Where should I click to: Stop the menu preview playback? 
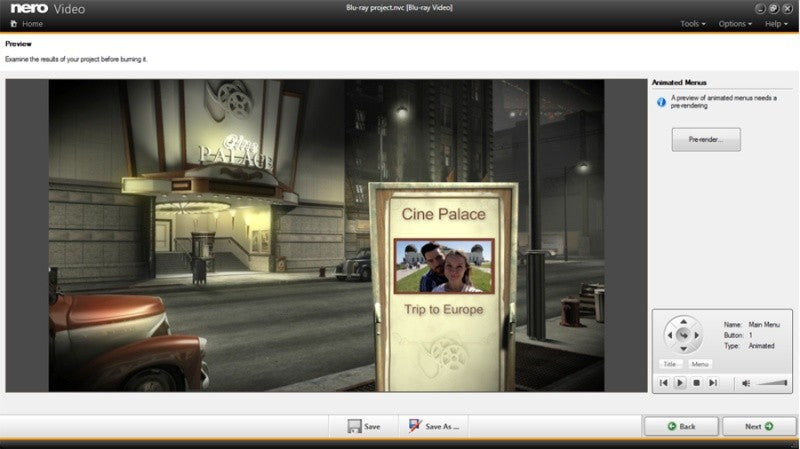[x=696, y=383]
